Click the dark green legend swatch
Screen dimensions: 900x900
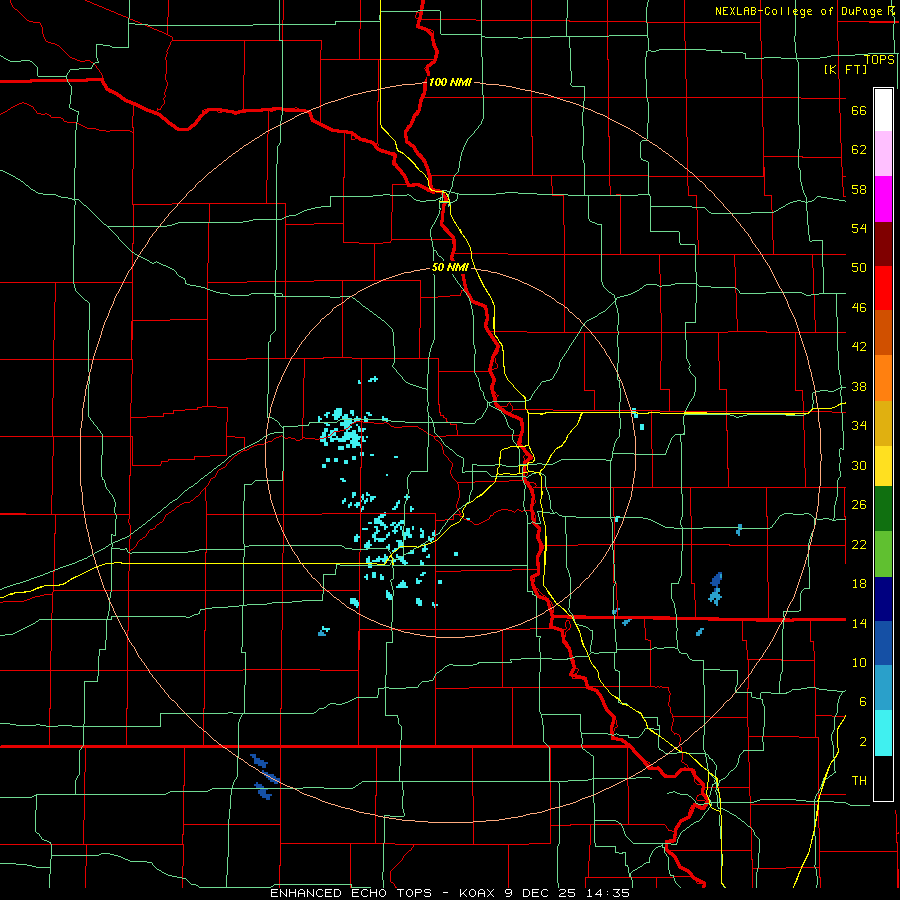point(883,509)
